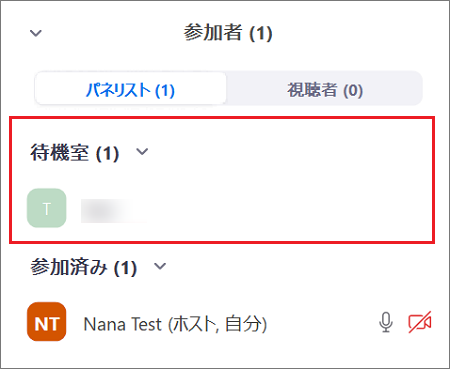Select the Nana Test row empty area
Viewport: 450px width, 369px height.
tap(320, 322)
